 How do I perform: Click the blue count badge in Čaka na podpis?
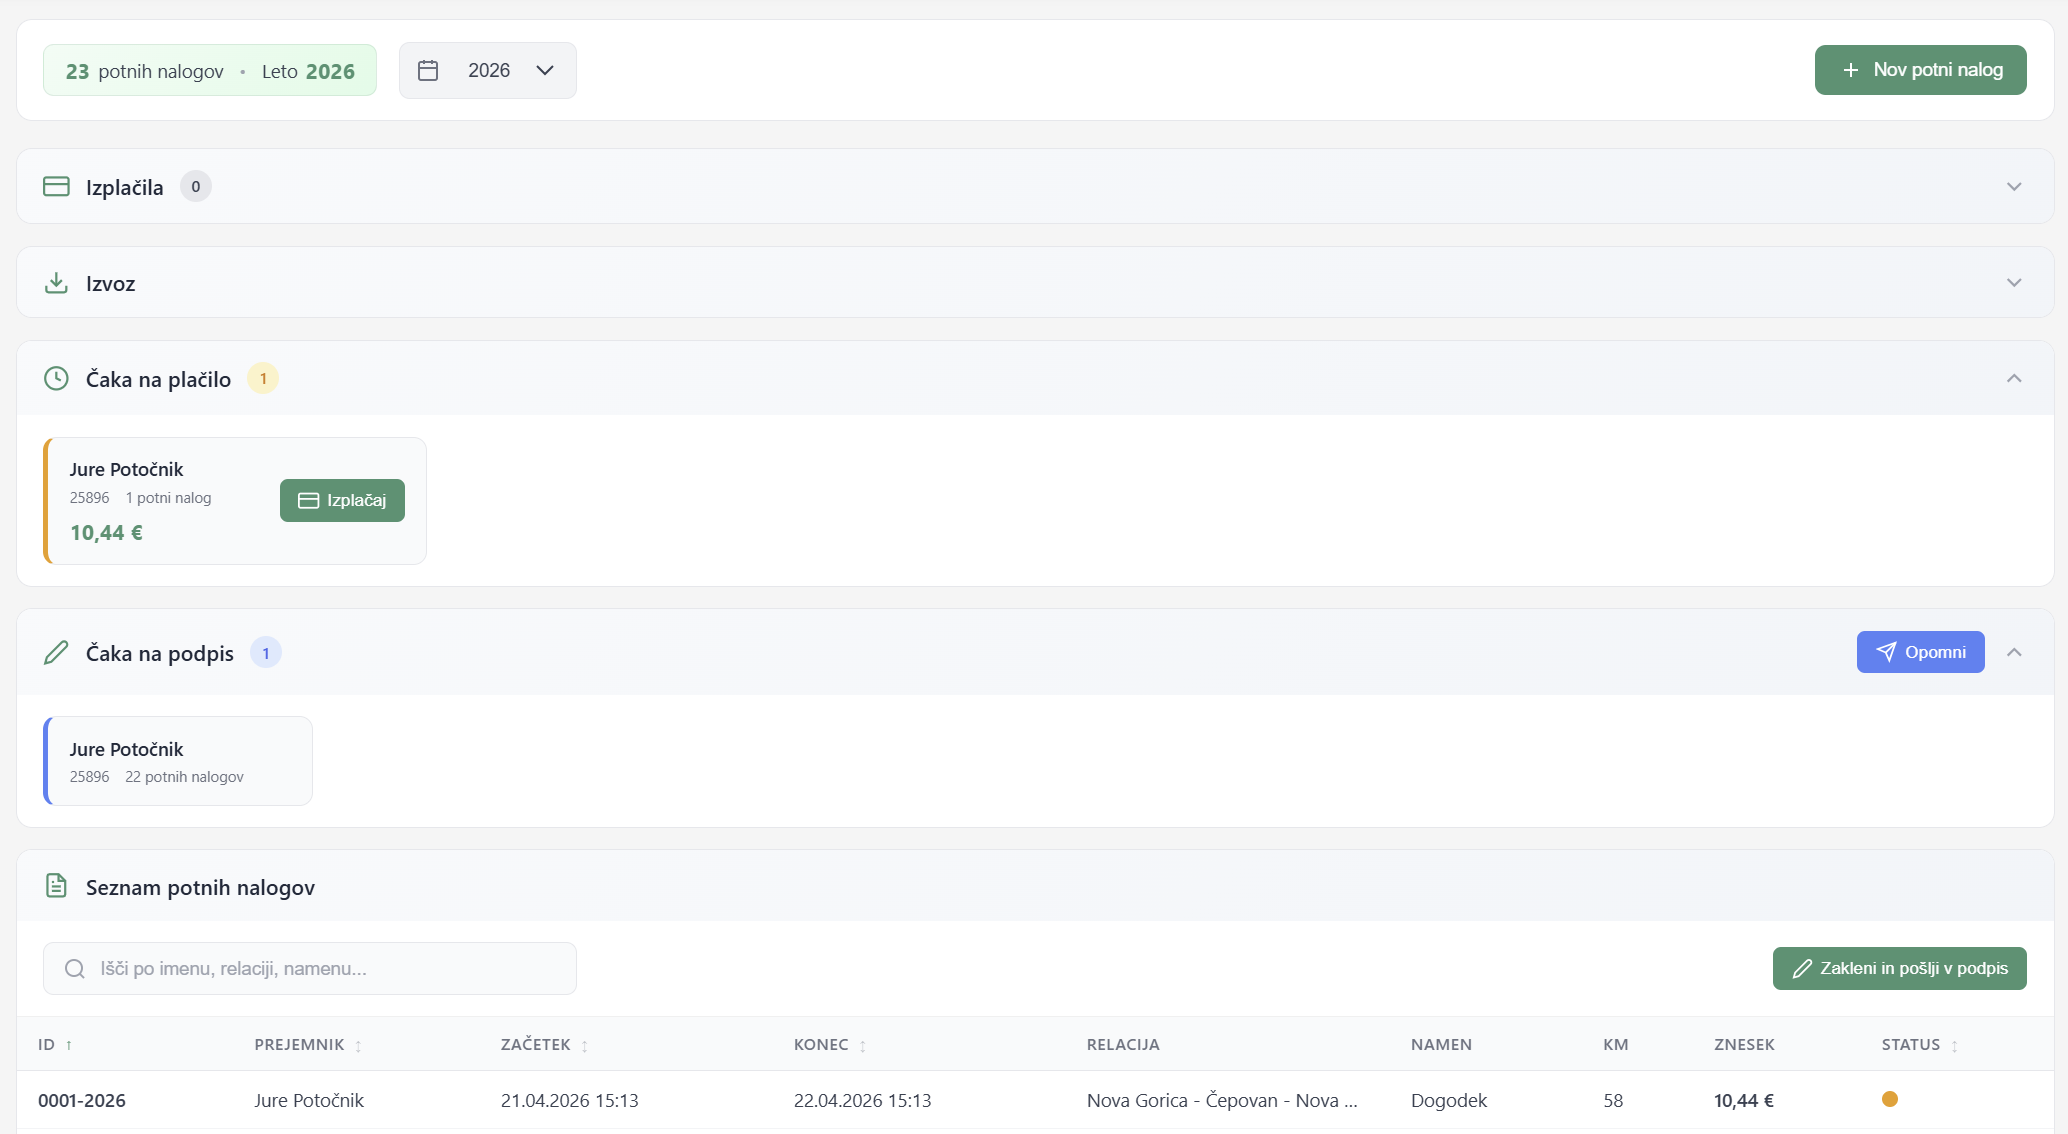point(266,653)
